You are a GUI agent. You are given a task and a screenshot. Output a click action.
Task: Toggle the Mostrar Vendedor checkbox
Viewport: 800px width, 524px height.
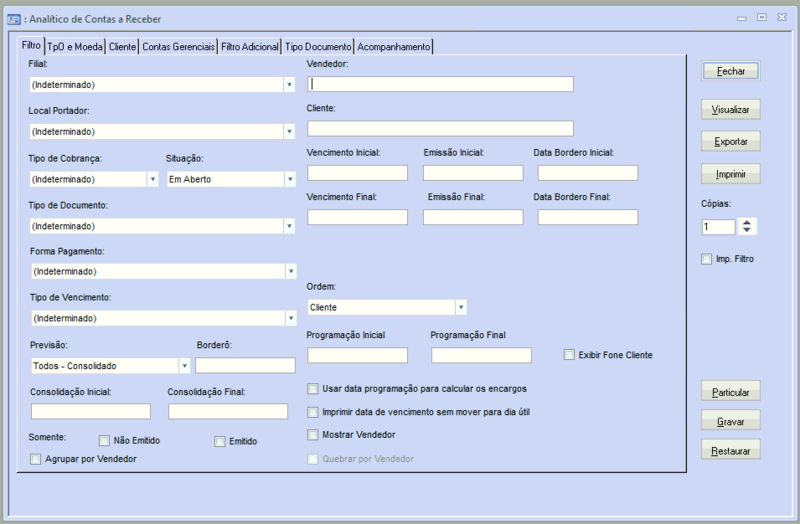(312, 435)
